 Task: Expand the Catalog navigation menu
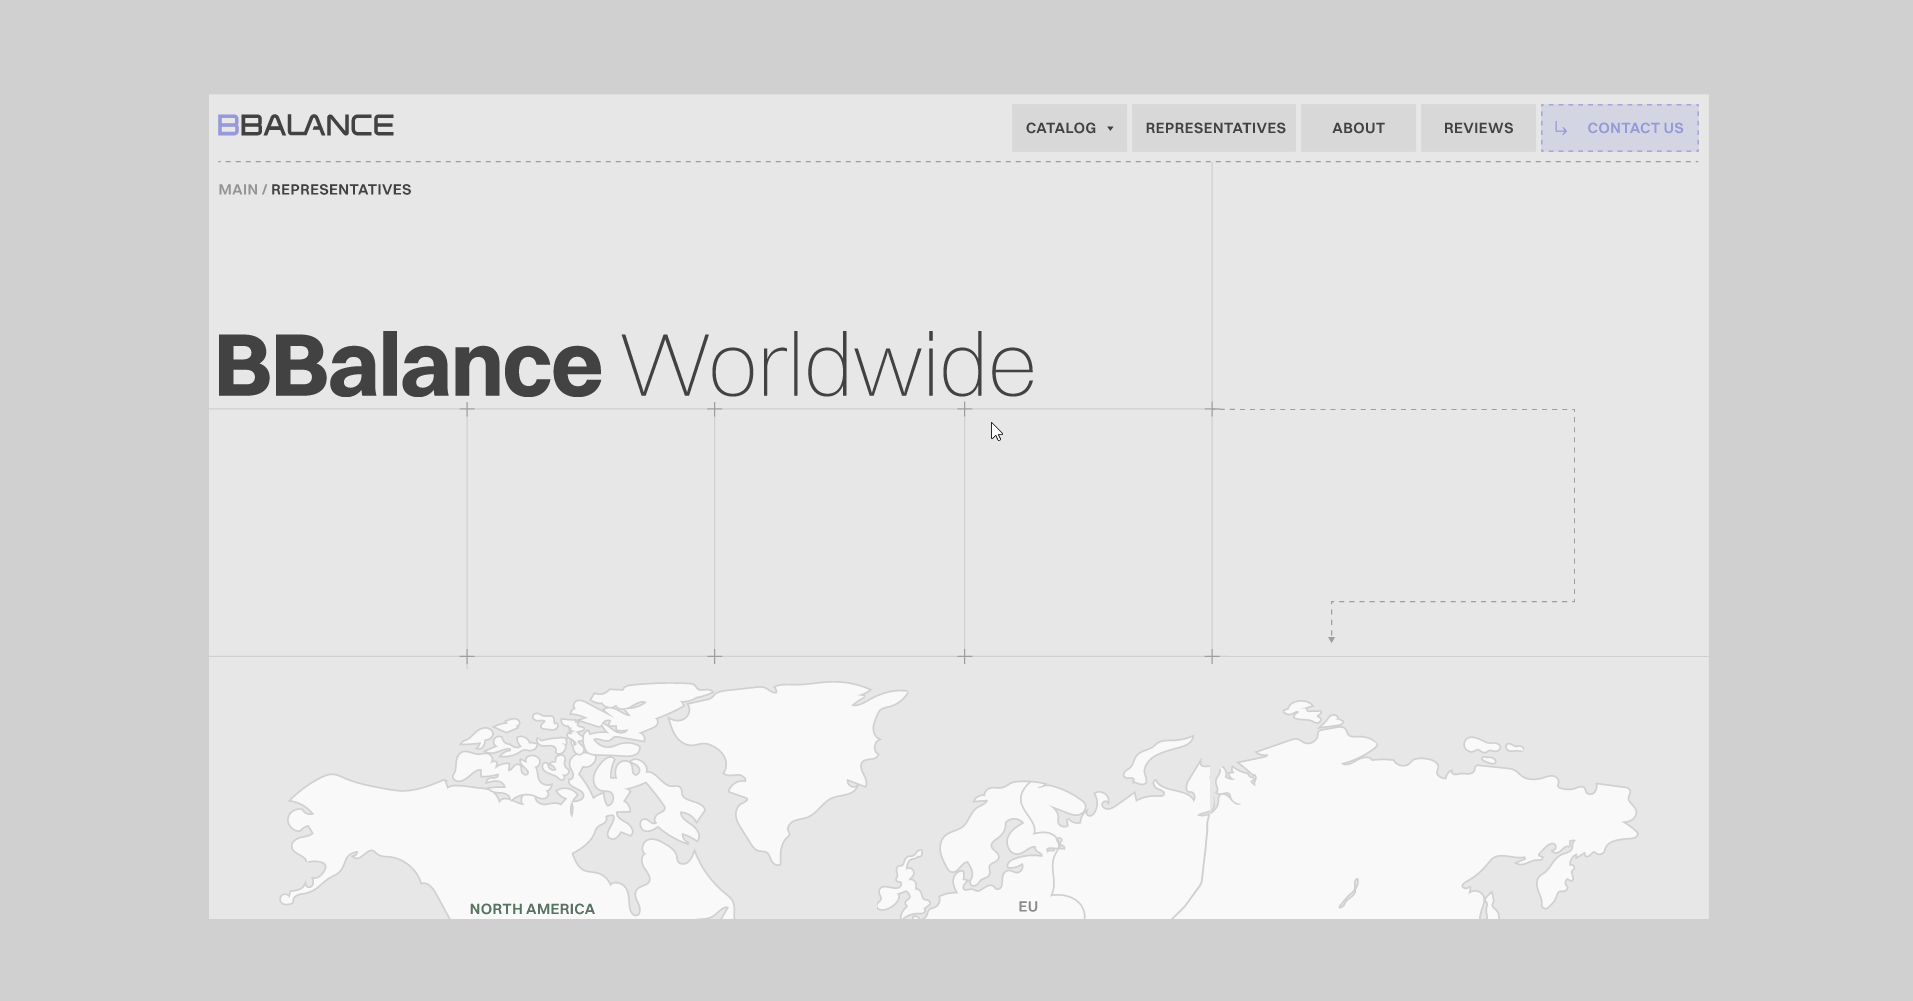[1068, 128]
